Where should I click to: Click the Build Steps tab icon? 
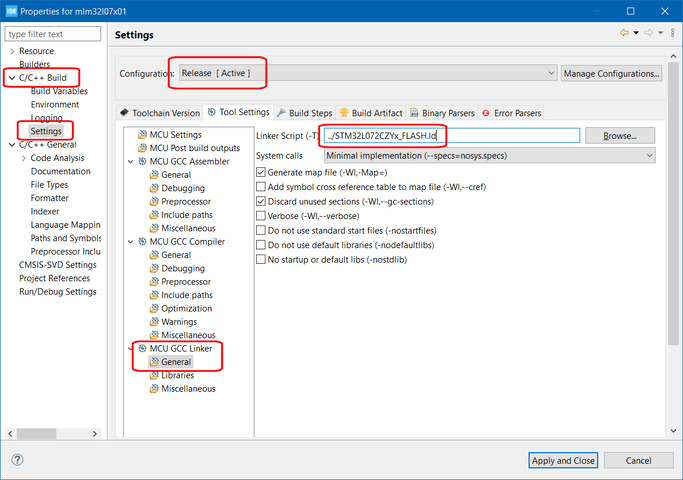282,113
